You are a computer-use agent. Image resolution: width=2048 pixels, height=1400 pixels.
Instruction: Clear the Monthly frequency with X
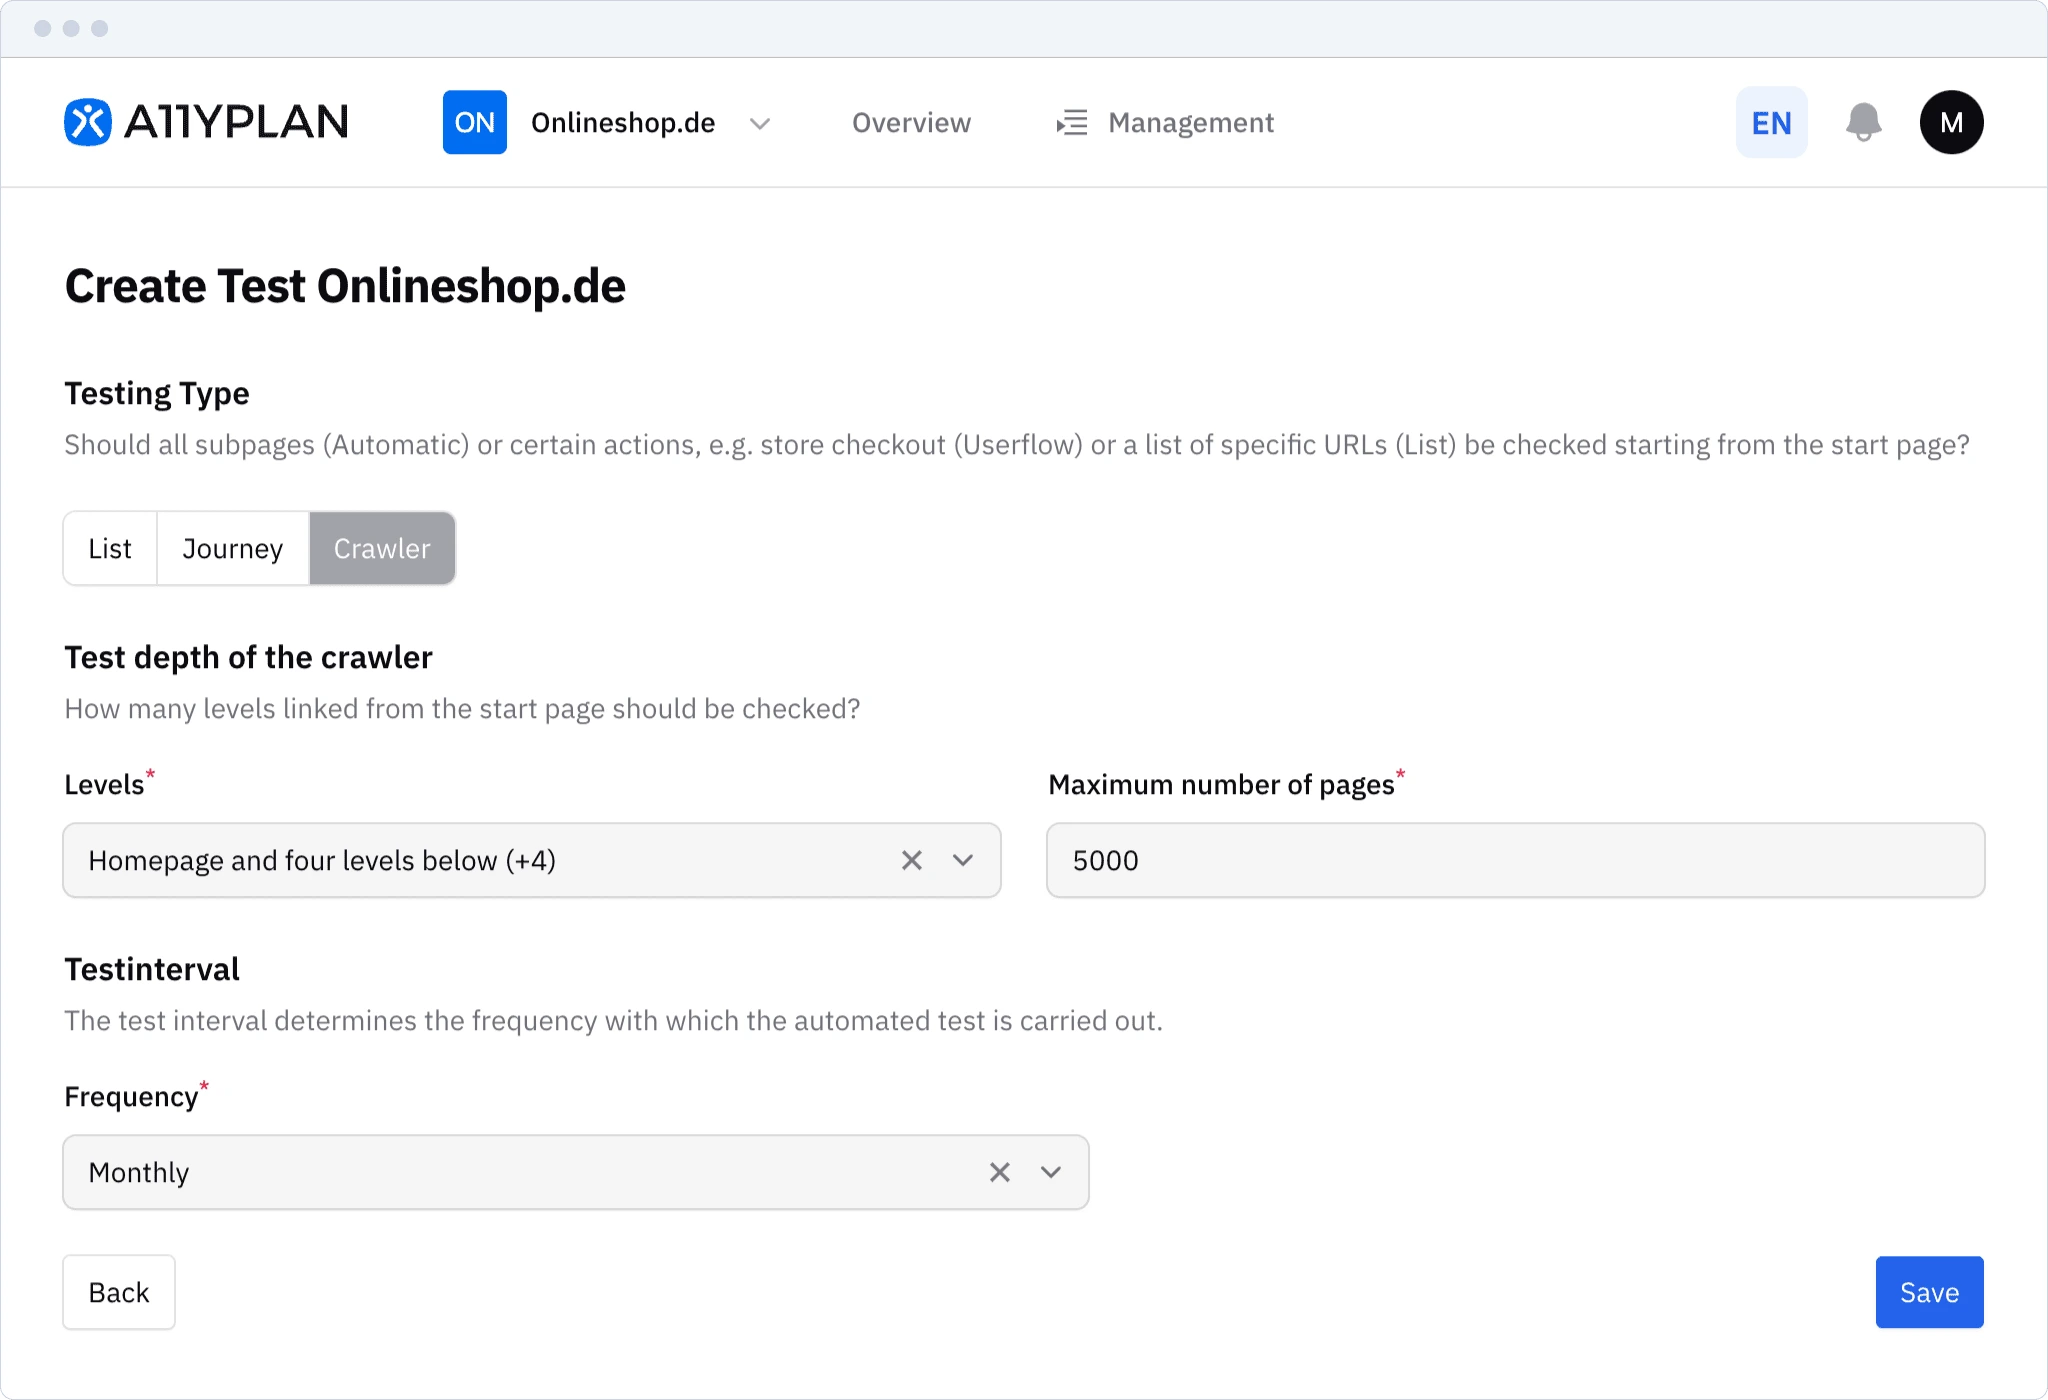[x=999, y=1172]
